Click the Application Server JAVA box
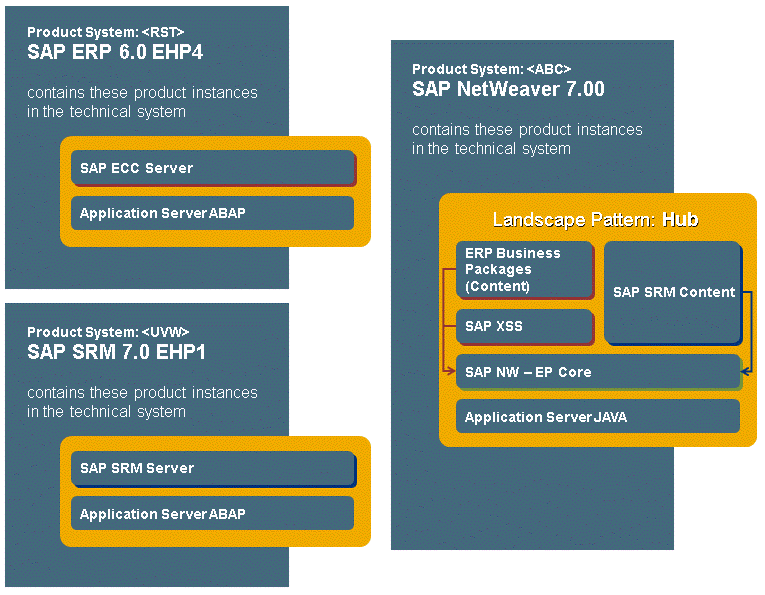765x595 pixels. tap(597, 417)
